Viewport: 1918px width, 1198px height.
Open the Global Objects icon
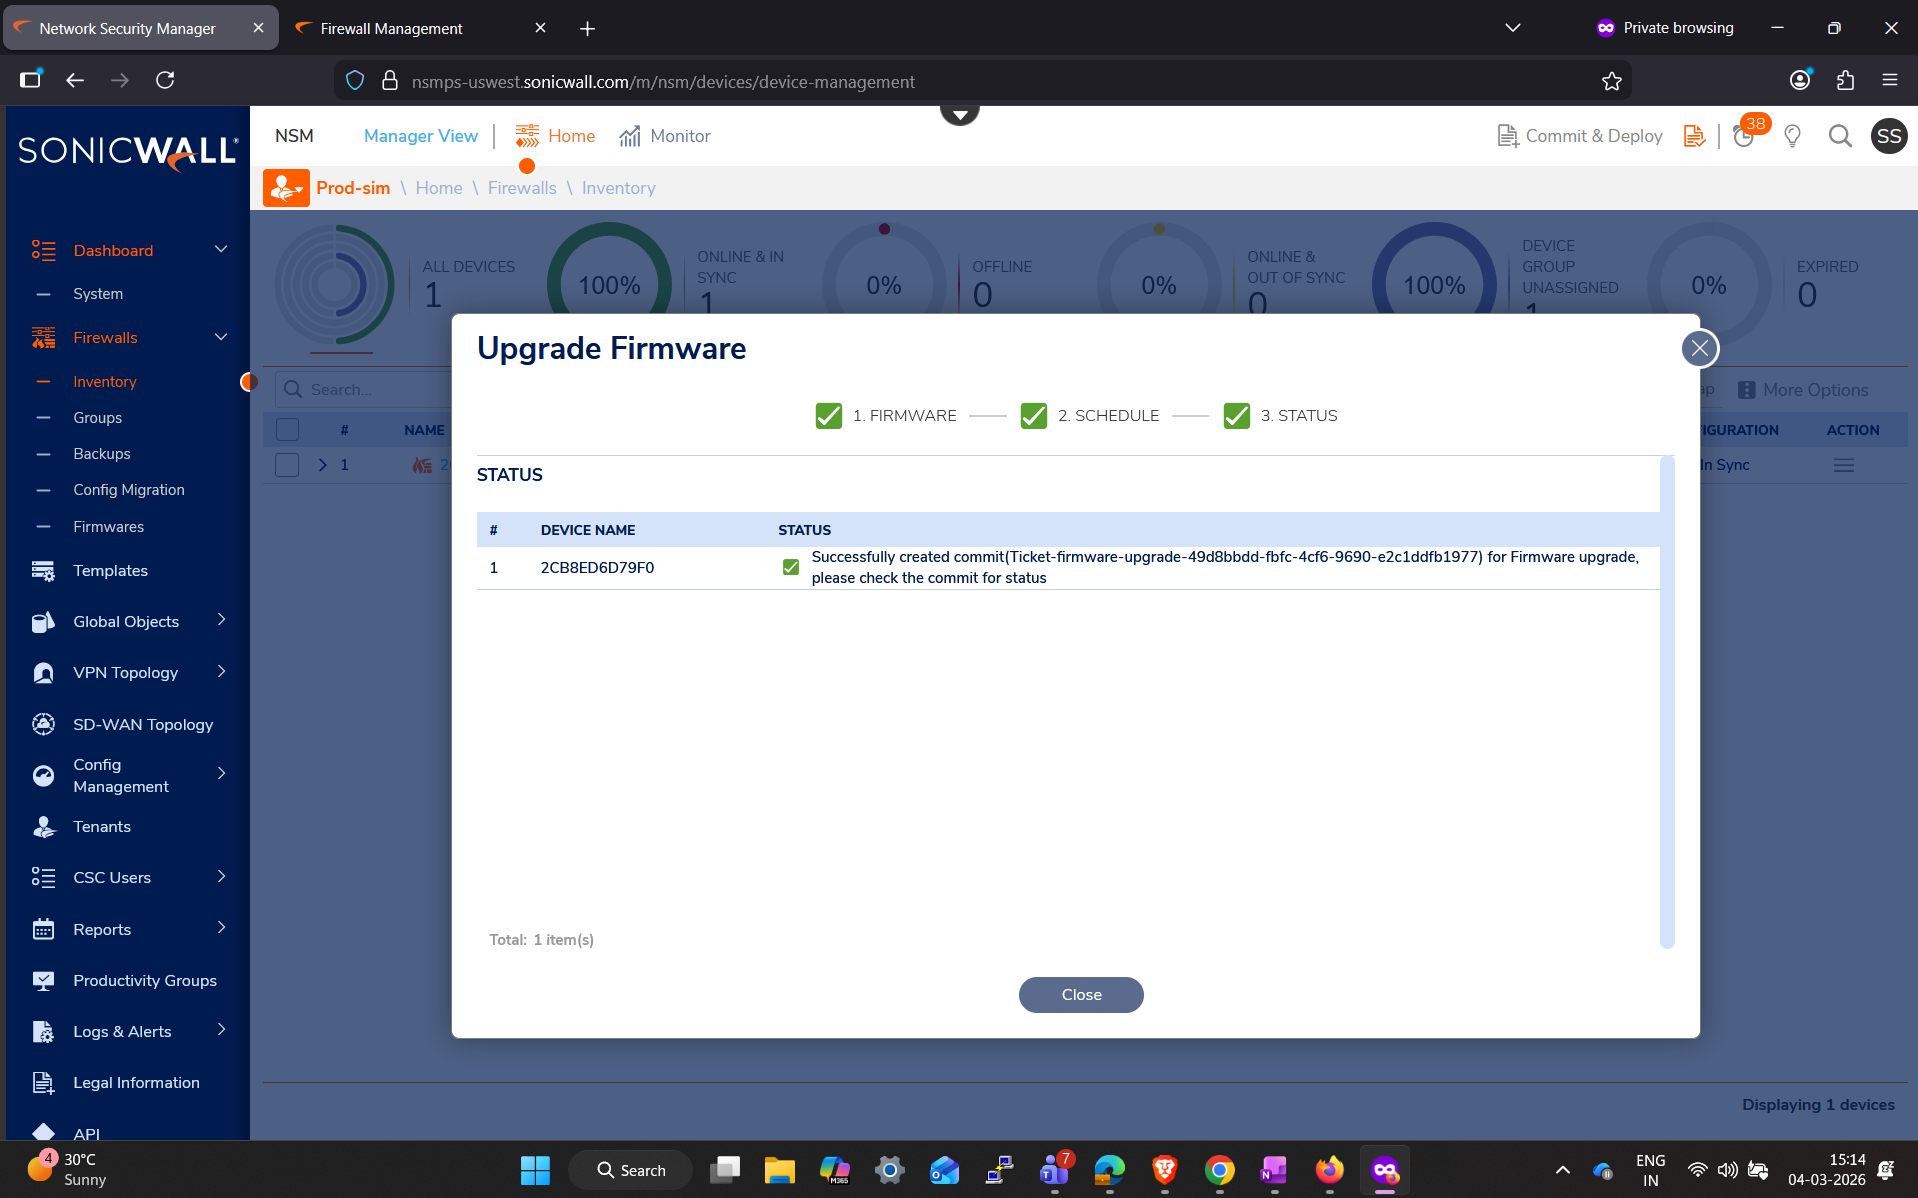tap(43, 622)
